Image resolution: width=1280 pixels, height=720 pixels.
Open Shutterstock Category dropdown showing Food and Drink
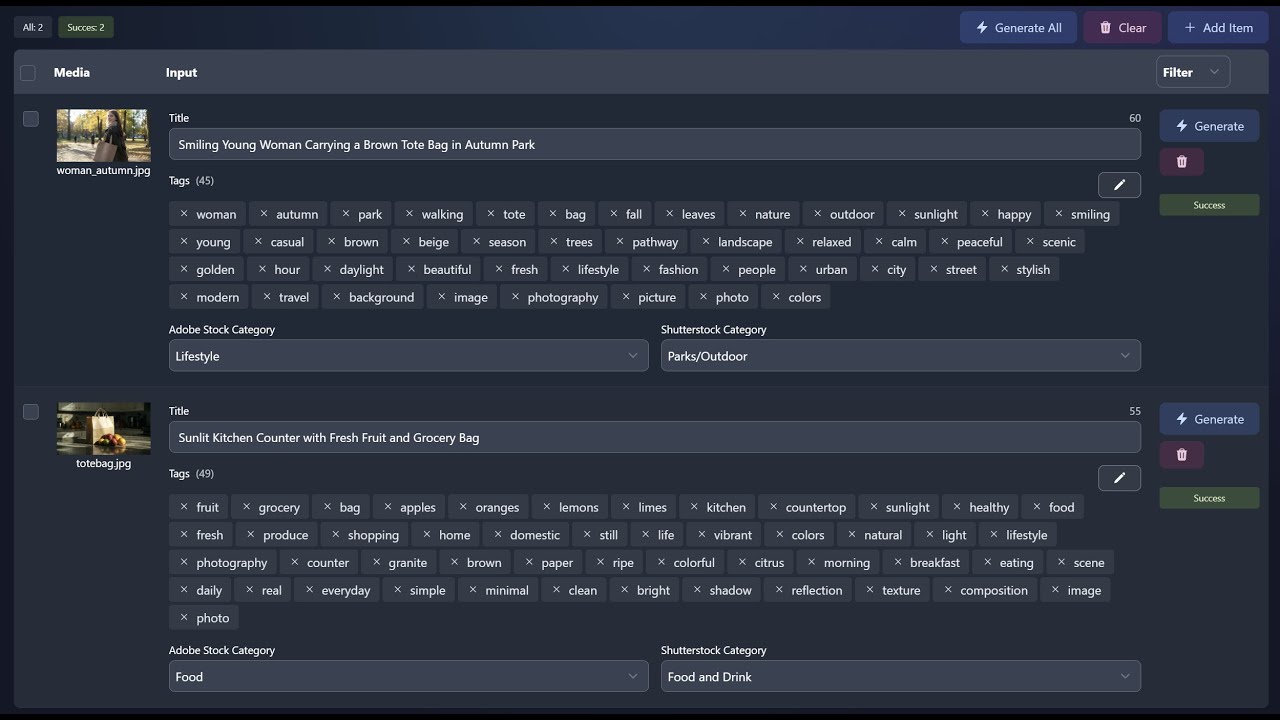[x=900, y=677]
